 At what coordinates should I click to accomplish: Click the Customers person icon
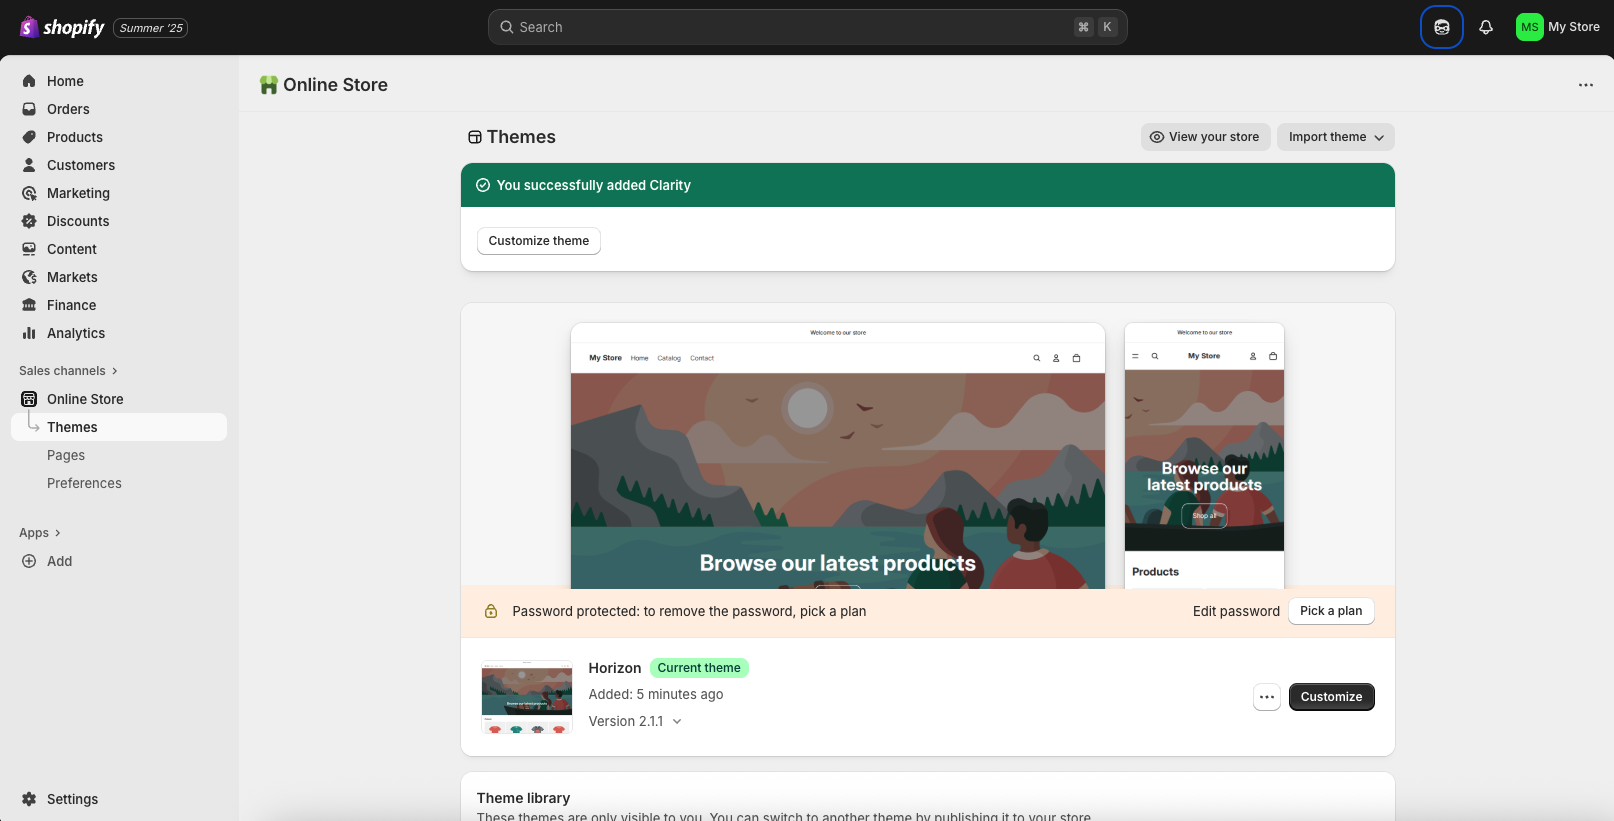pyautogui.click(x=29, y=165)
